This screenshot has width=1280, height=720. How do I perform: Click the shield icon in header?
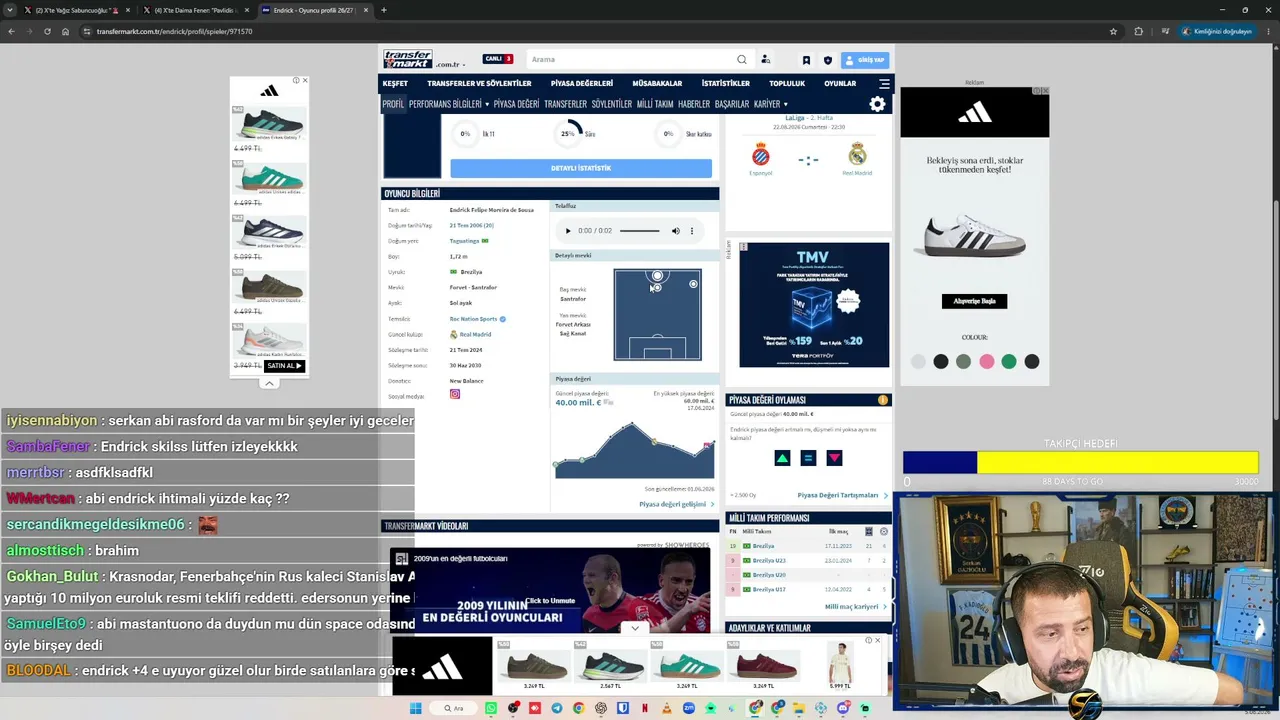click(x=827, y=60)
